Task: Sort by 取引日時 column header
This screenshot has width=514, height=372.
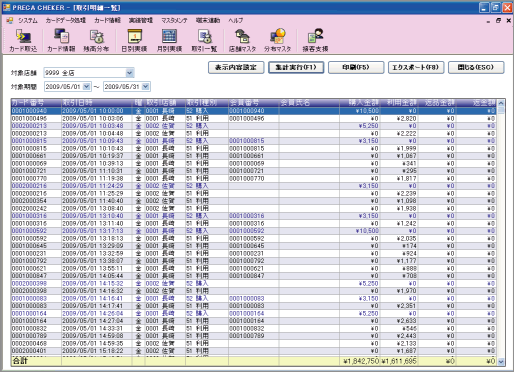Action: click(97, 103)
